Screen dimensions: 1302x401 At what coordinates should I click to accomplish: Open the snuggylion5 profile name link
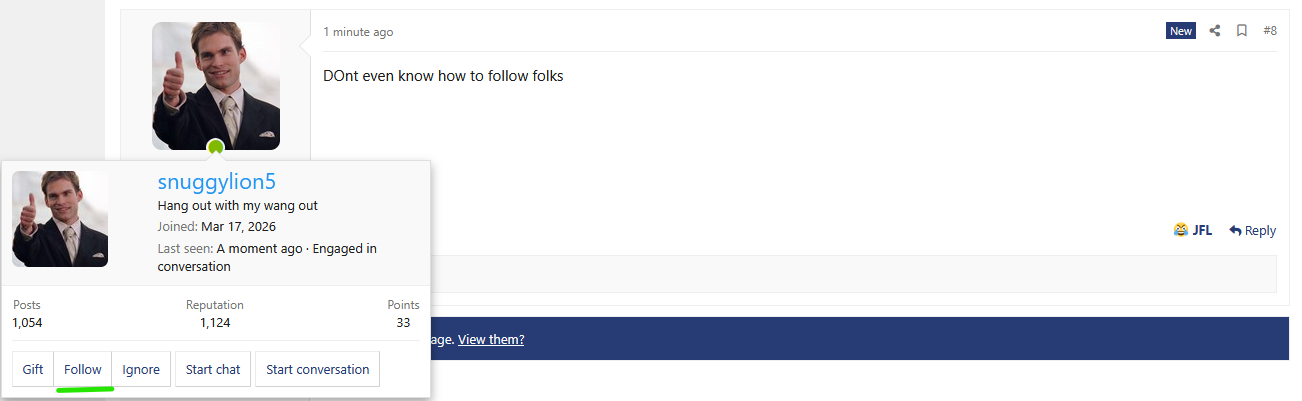[x=216, y=182]
